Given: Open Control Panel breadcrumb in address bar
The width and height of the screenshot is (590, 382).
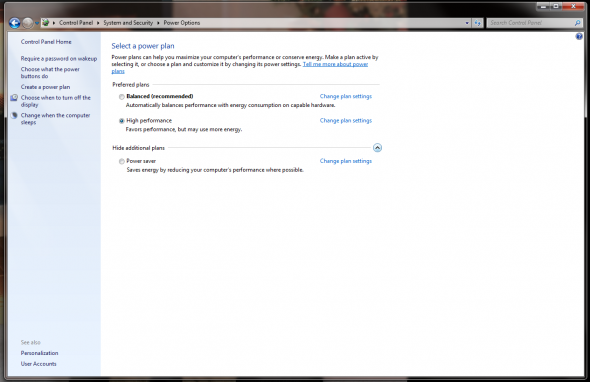Looking at the screenshot, I should tap(76, 23).
